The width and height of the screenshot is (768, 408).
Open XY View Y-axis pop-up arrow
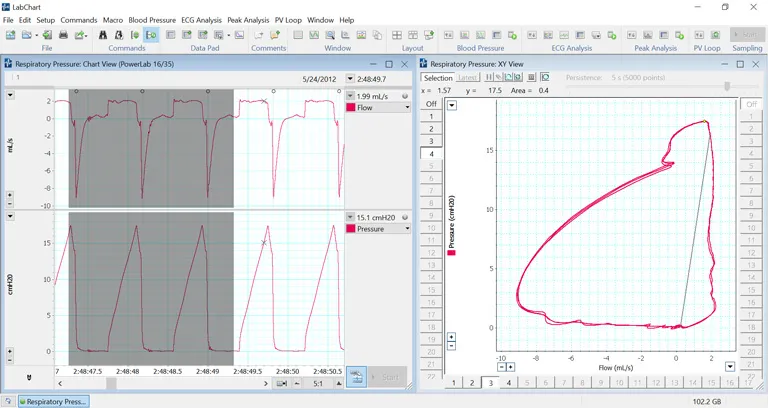click(x=452, y=105)
